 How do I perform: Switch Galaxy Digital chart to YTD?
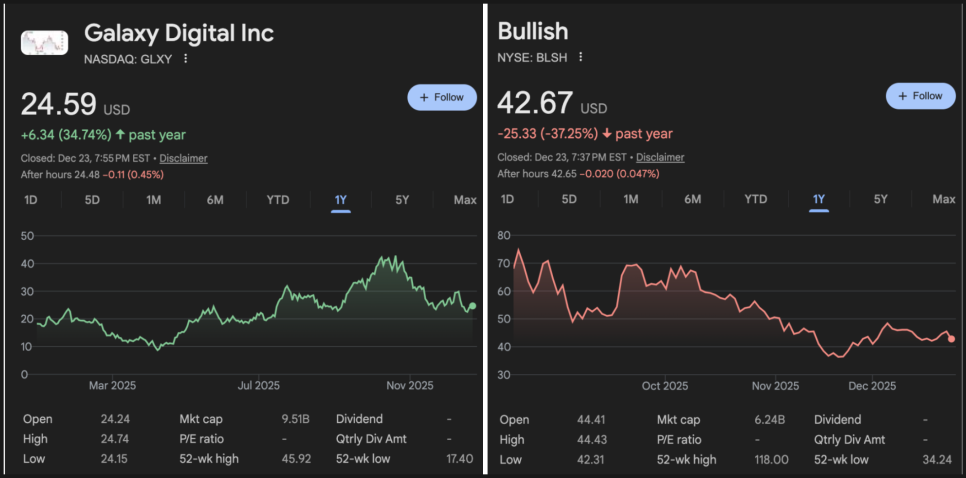[278, 200]
